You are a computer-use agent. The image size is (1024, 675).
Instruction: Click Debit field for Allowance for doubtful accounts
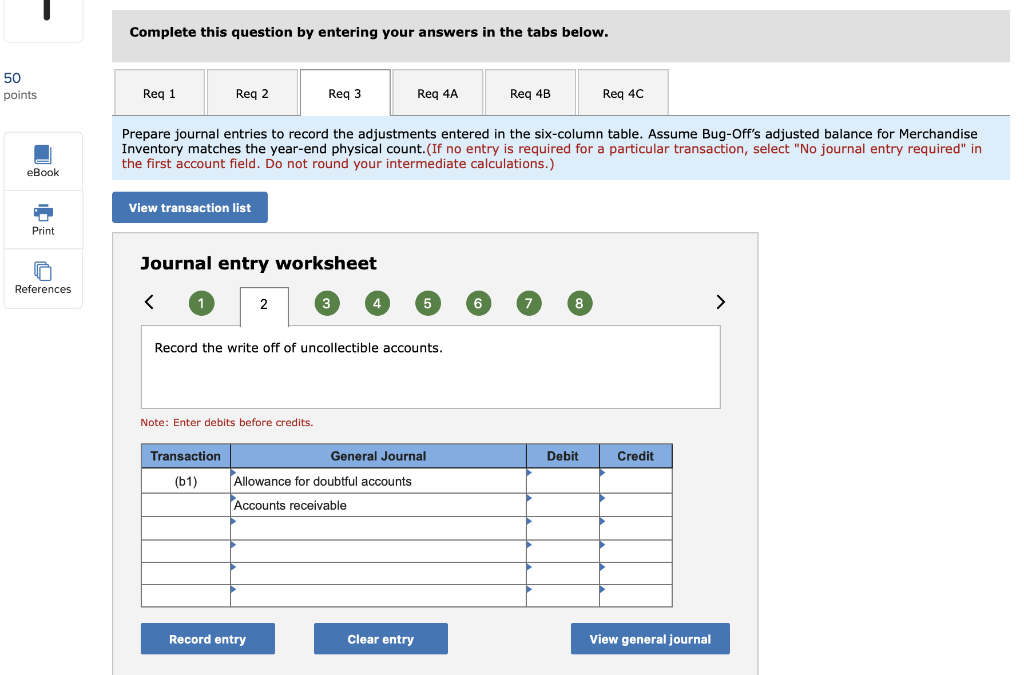563,481
